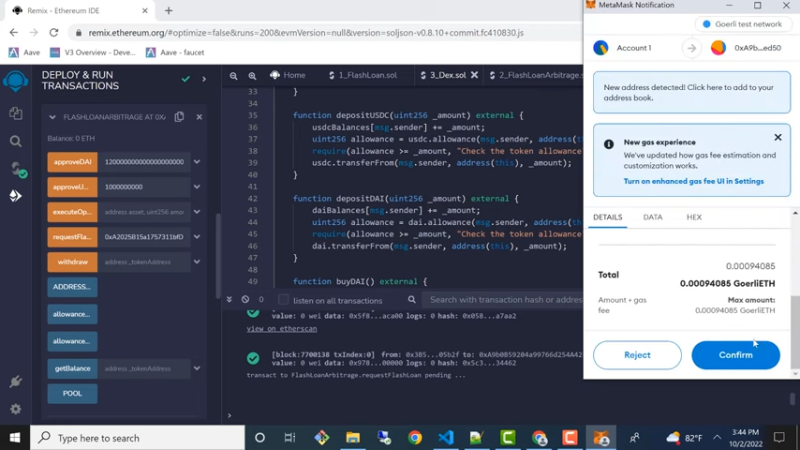Go back in browser
The image size is (800, 450).
(14, 33)
